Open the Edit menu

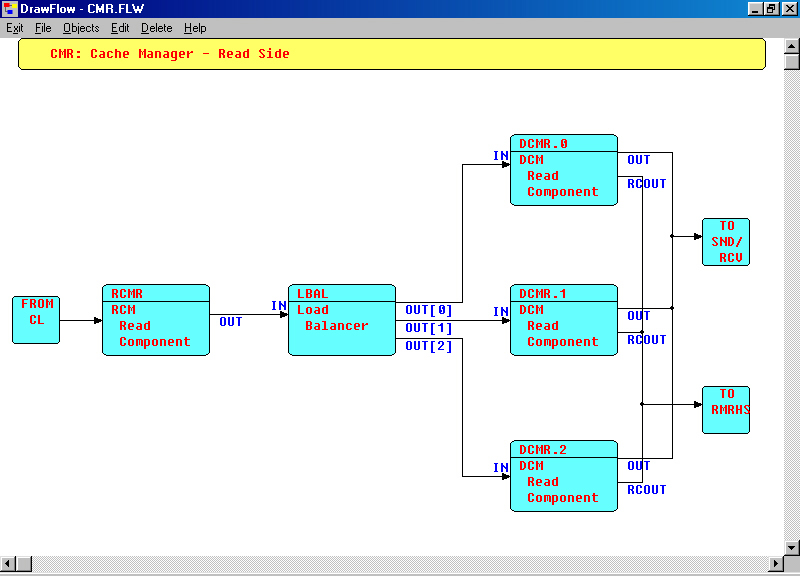pos(120,28)
